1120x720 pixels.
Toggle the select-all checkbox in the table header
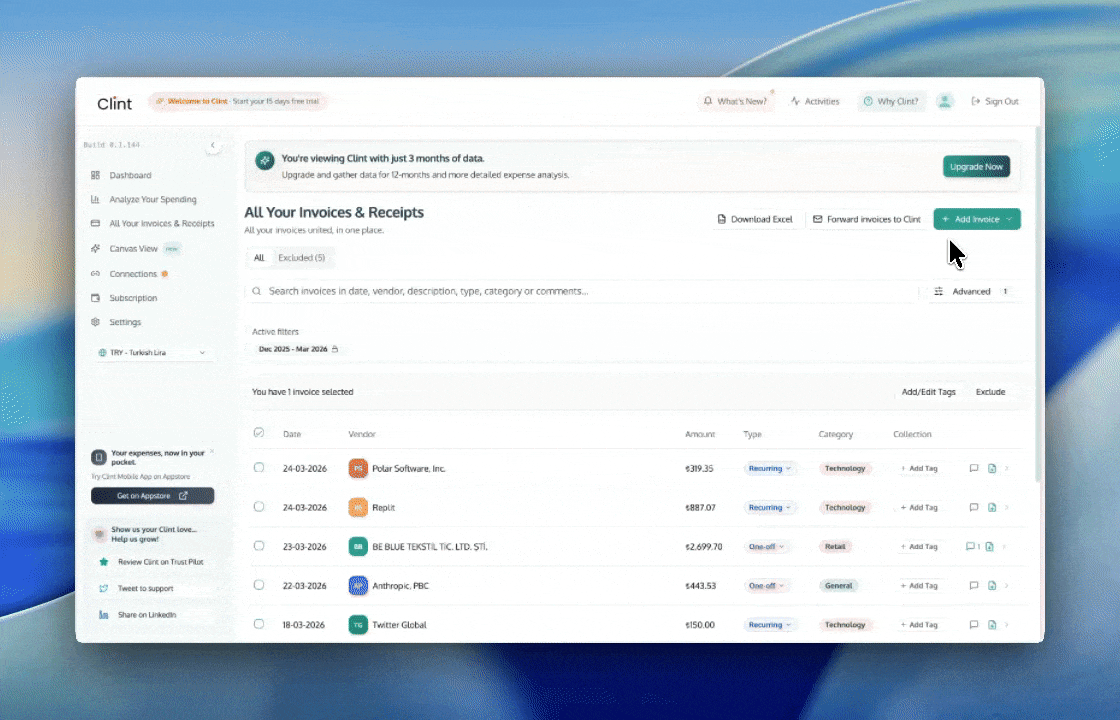[x=259, y=433]
